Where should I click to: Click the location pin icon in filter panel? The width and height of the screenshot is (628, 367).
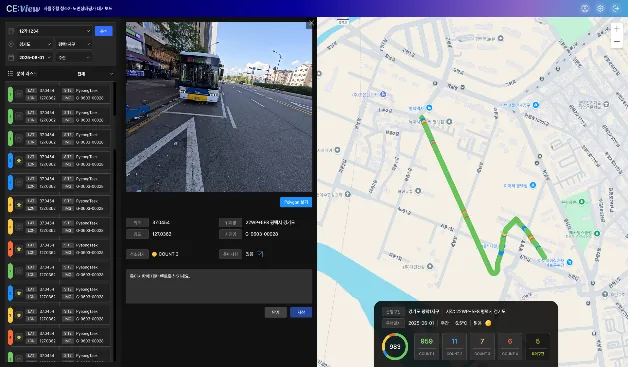click(11, 44)
